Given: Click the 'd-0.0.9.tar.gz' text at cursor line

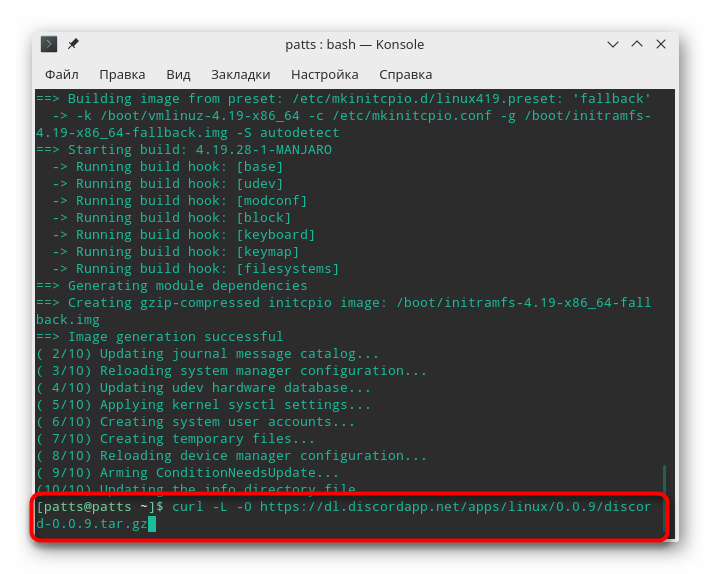Looking at the screenshot, I should (92, 524).
